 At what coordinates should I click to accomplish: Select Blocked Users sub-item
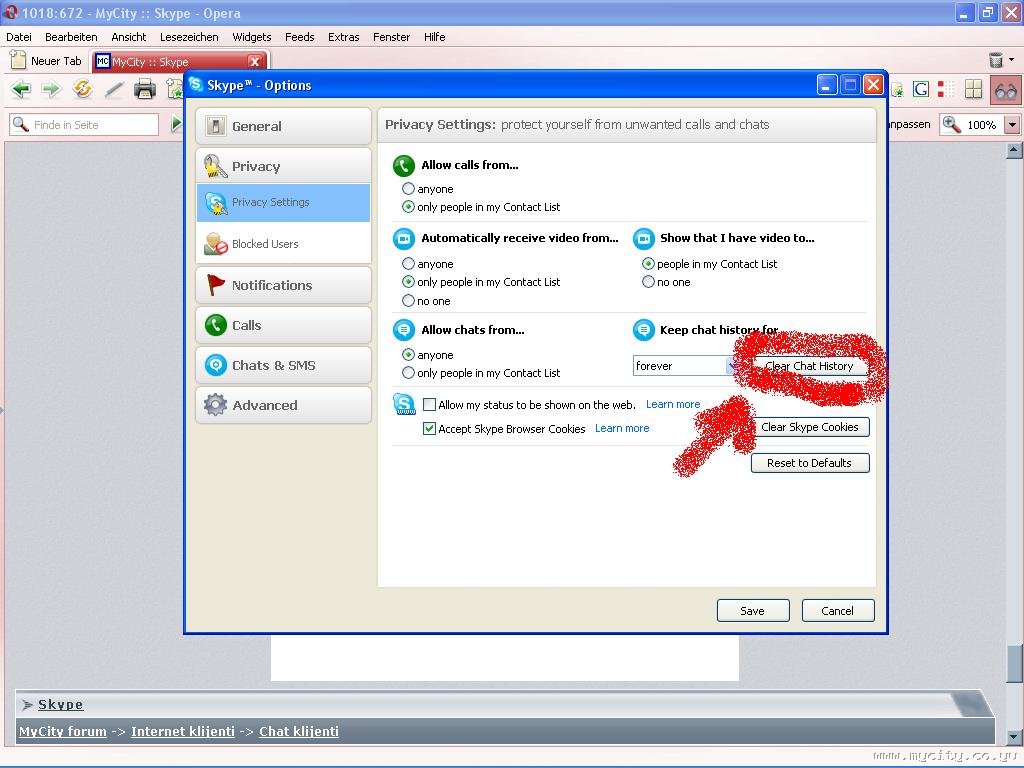coord(283,244)
